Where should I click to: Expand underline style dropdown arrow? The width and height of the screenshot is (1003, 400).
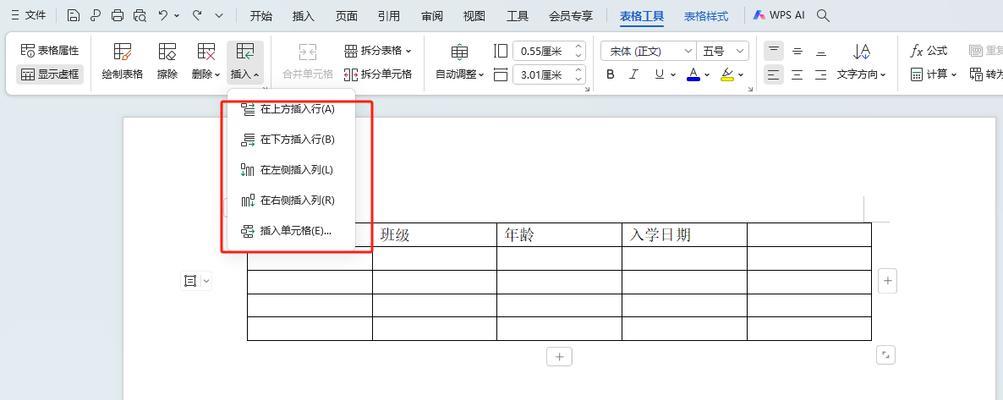coord(673,75)
